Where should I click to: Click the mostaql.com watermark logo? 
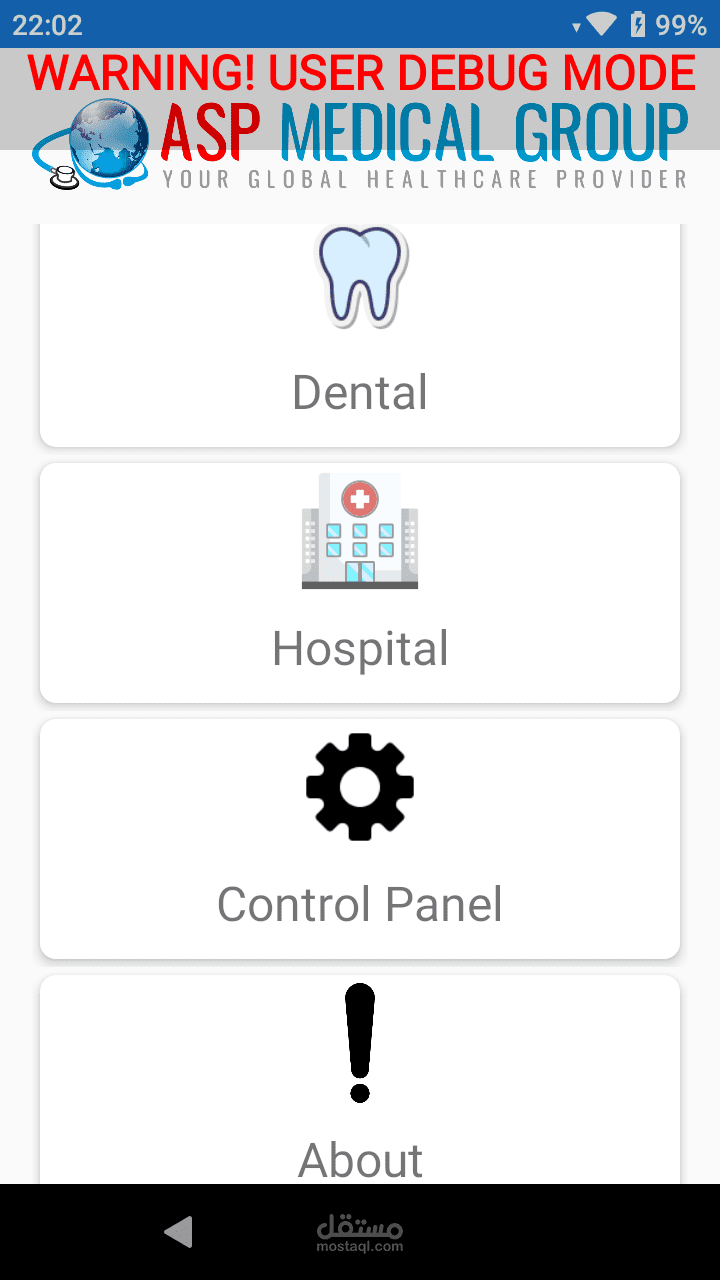[x=360, y=1232]
